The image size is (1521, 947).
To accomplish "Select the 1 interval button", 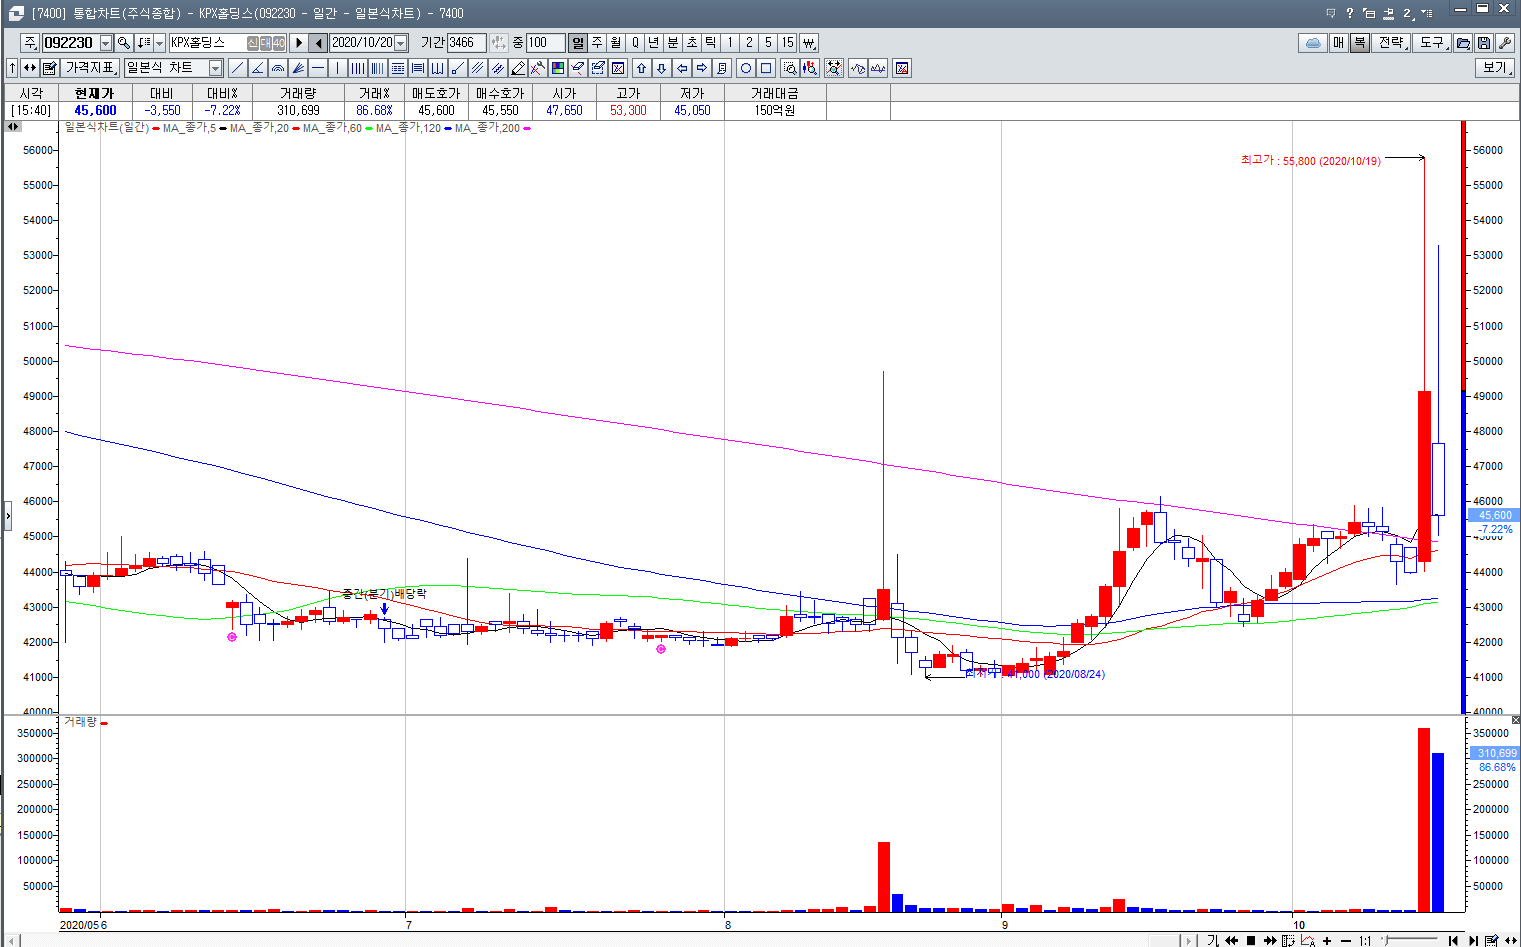I will tap(730, 43).
